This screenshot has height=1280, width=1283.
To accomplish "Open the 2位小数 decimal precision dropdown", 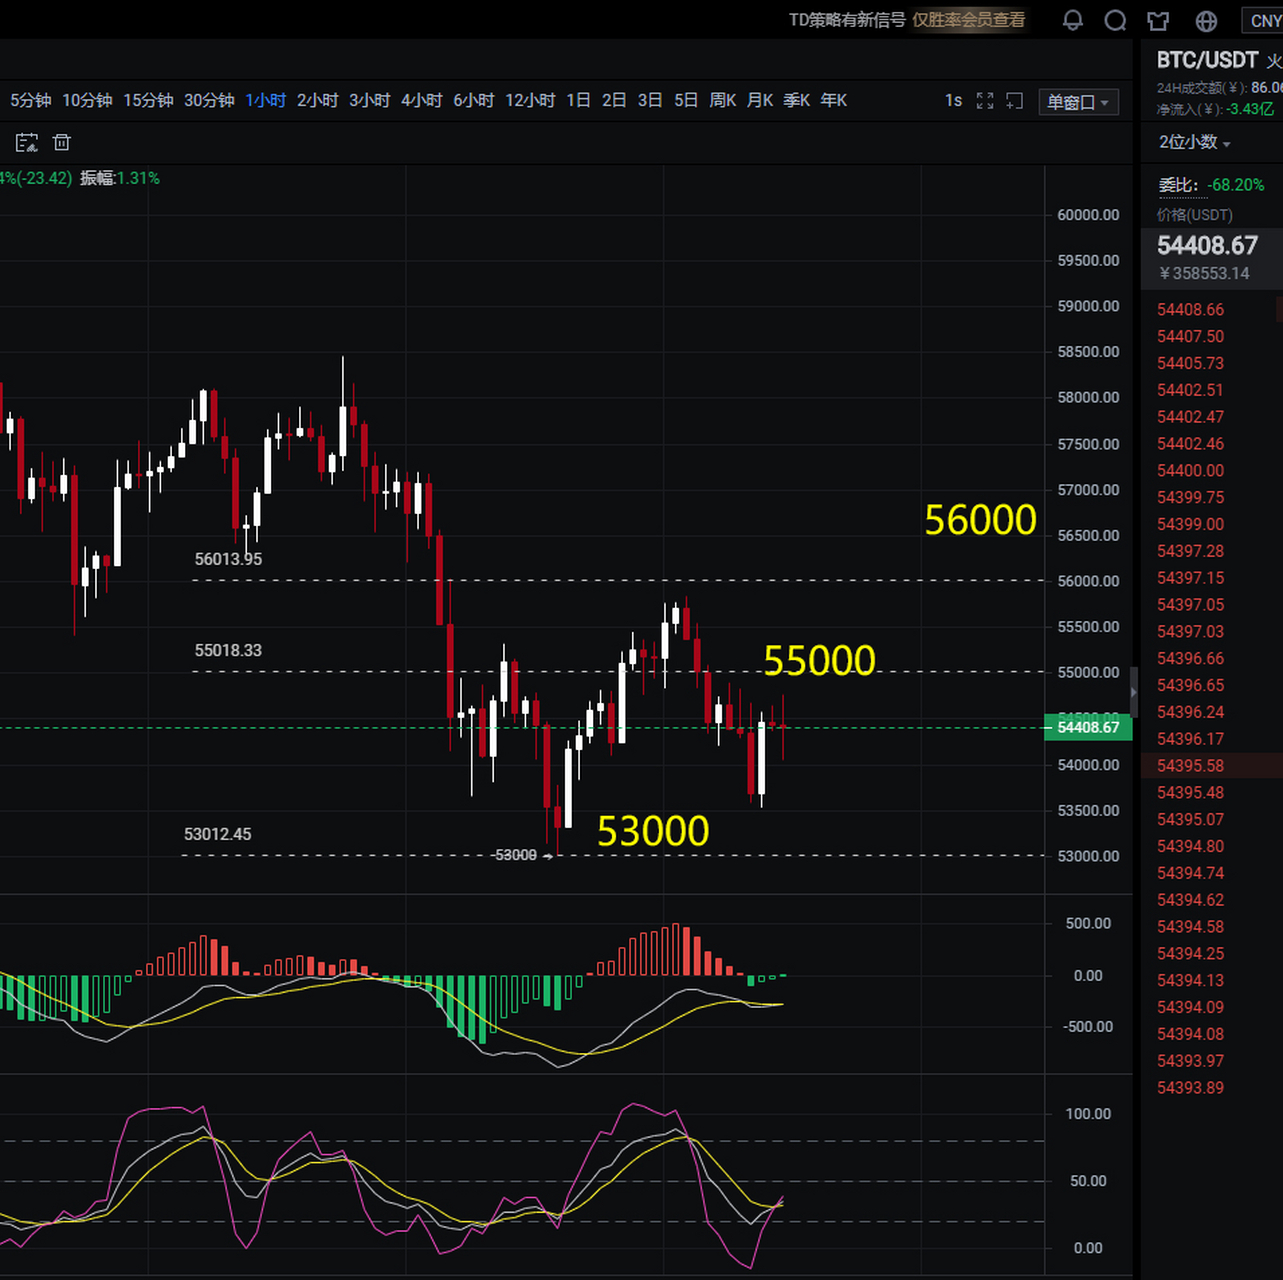I will tap(1195, 142).
